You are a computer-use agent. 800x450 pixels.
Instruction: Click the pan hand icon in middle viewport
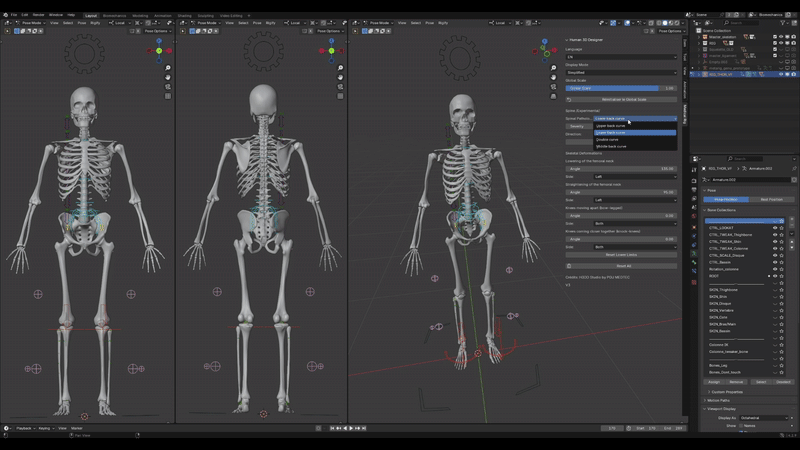[x=341, y=78]
